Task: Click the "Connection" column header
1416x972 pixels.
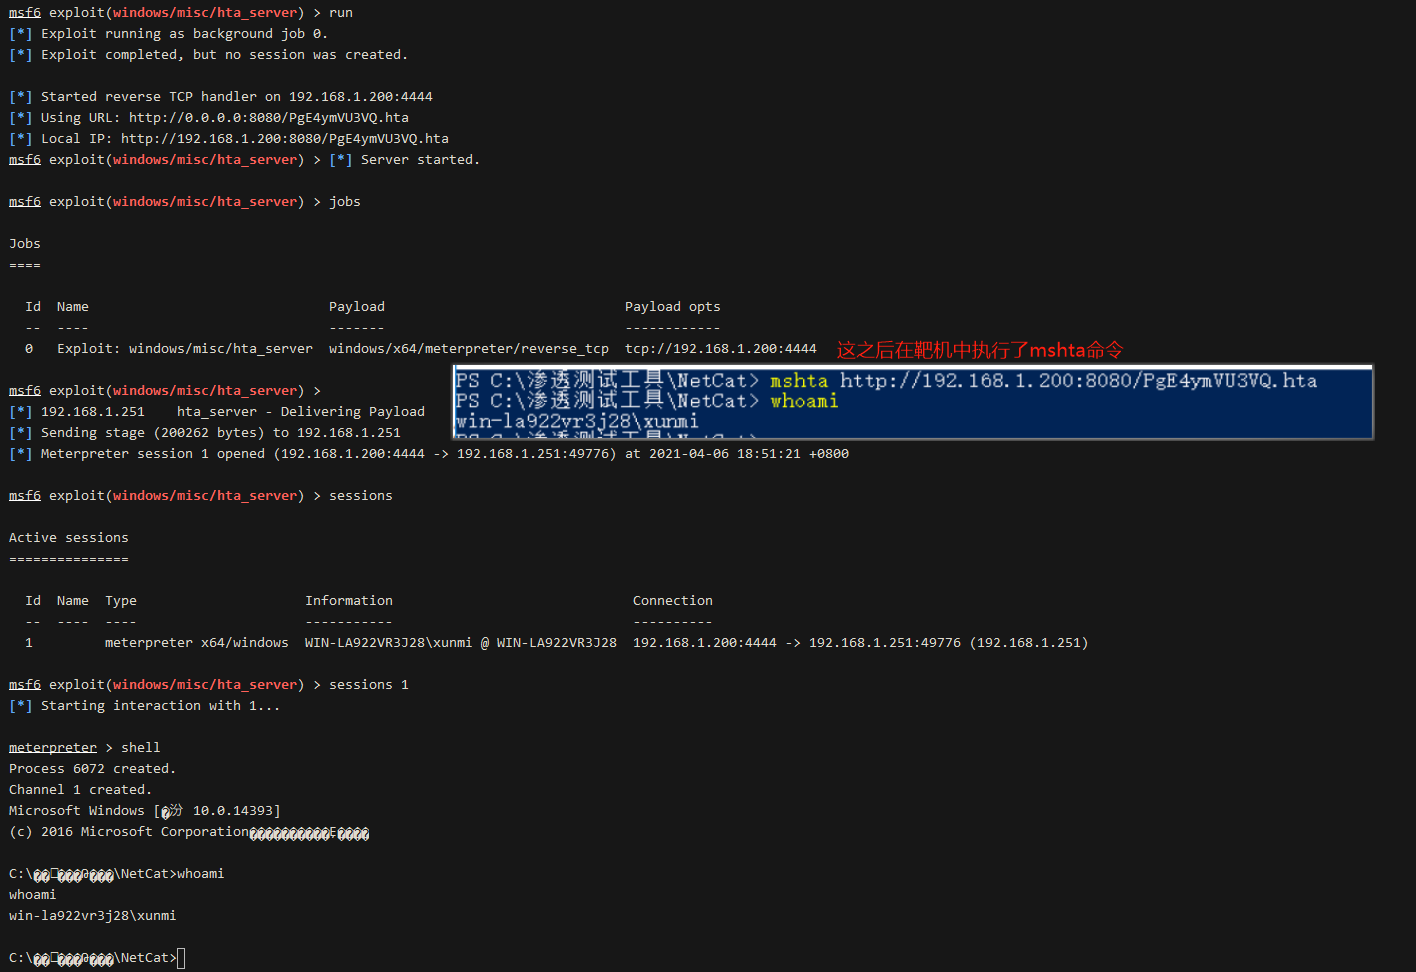Action: (x=673, y=601)
